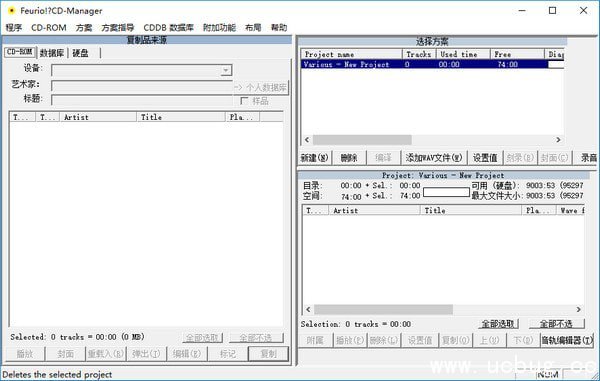This screenshot has height=381, width=600.
Task: Click the 标记 button
Action: [x=228, y=354]
